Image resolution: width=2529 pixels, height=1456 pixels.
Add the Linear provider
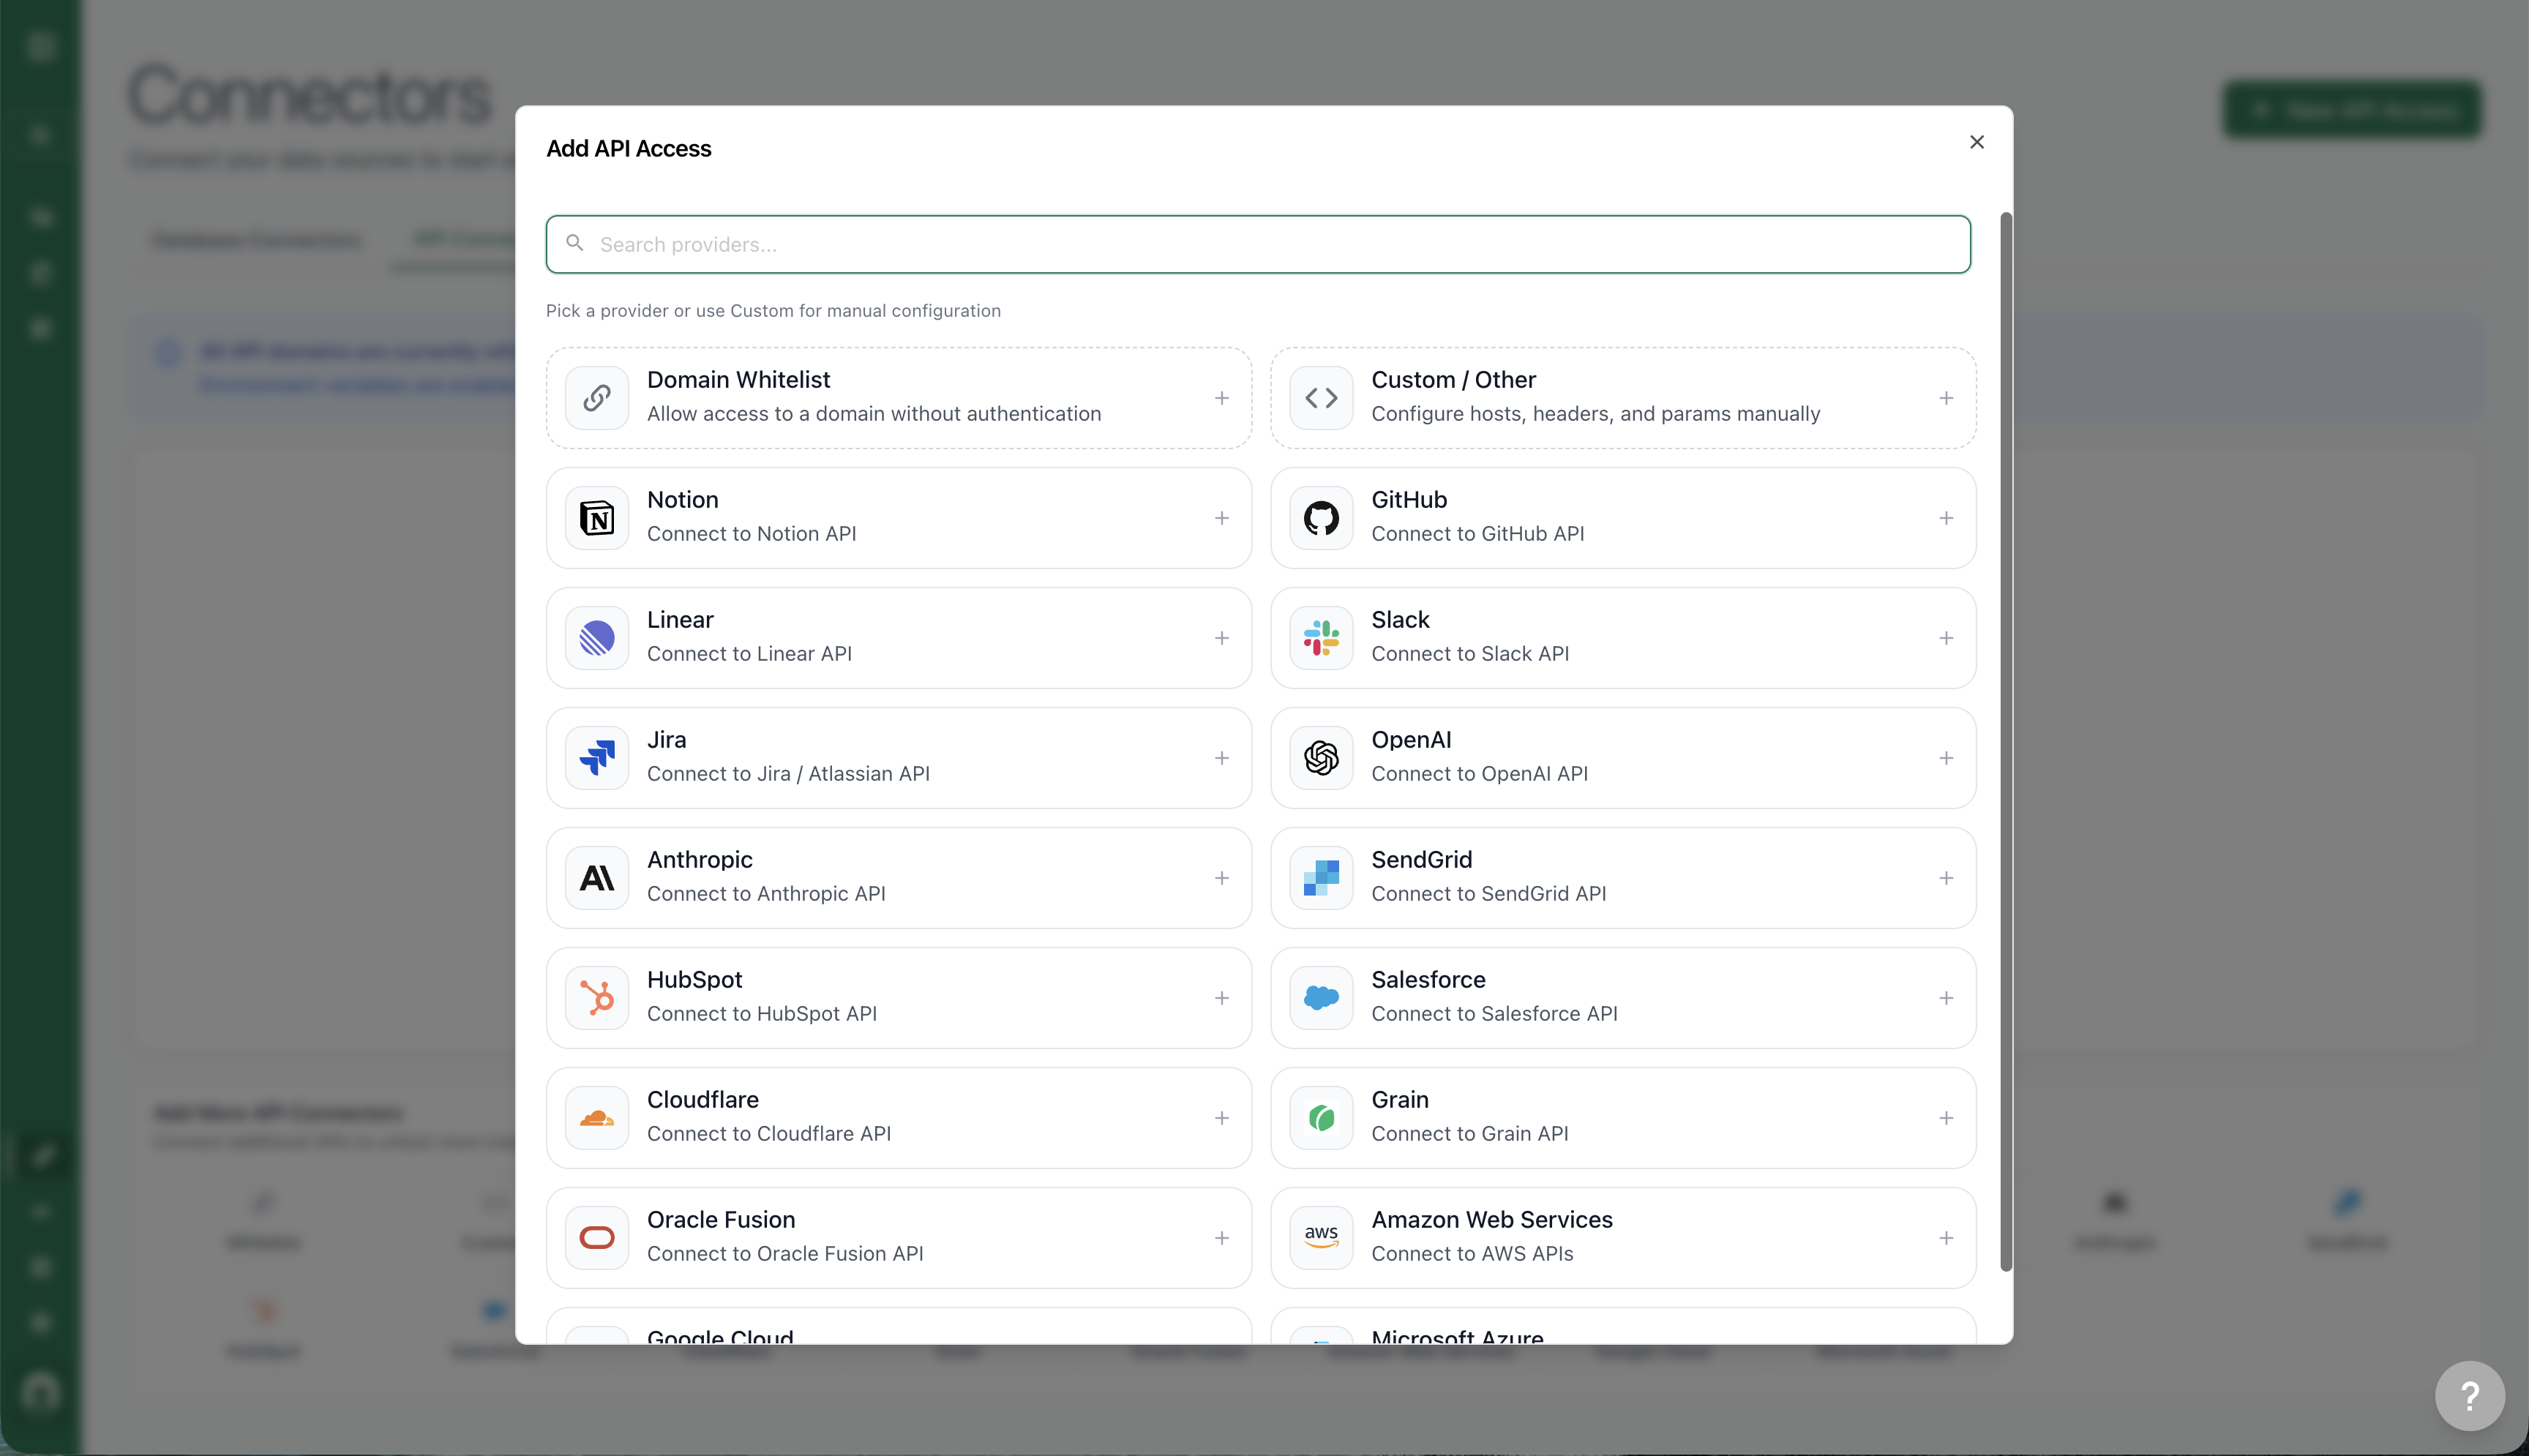click(x=899, y=638)
